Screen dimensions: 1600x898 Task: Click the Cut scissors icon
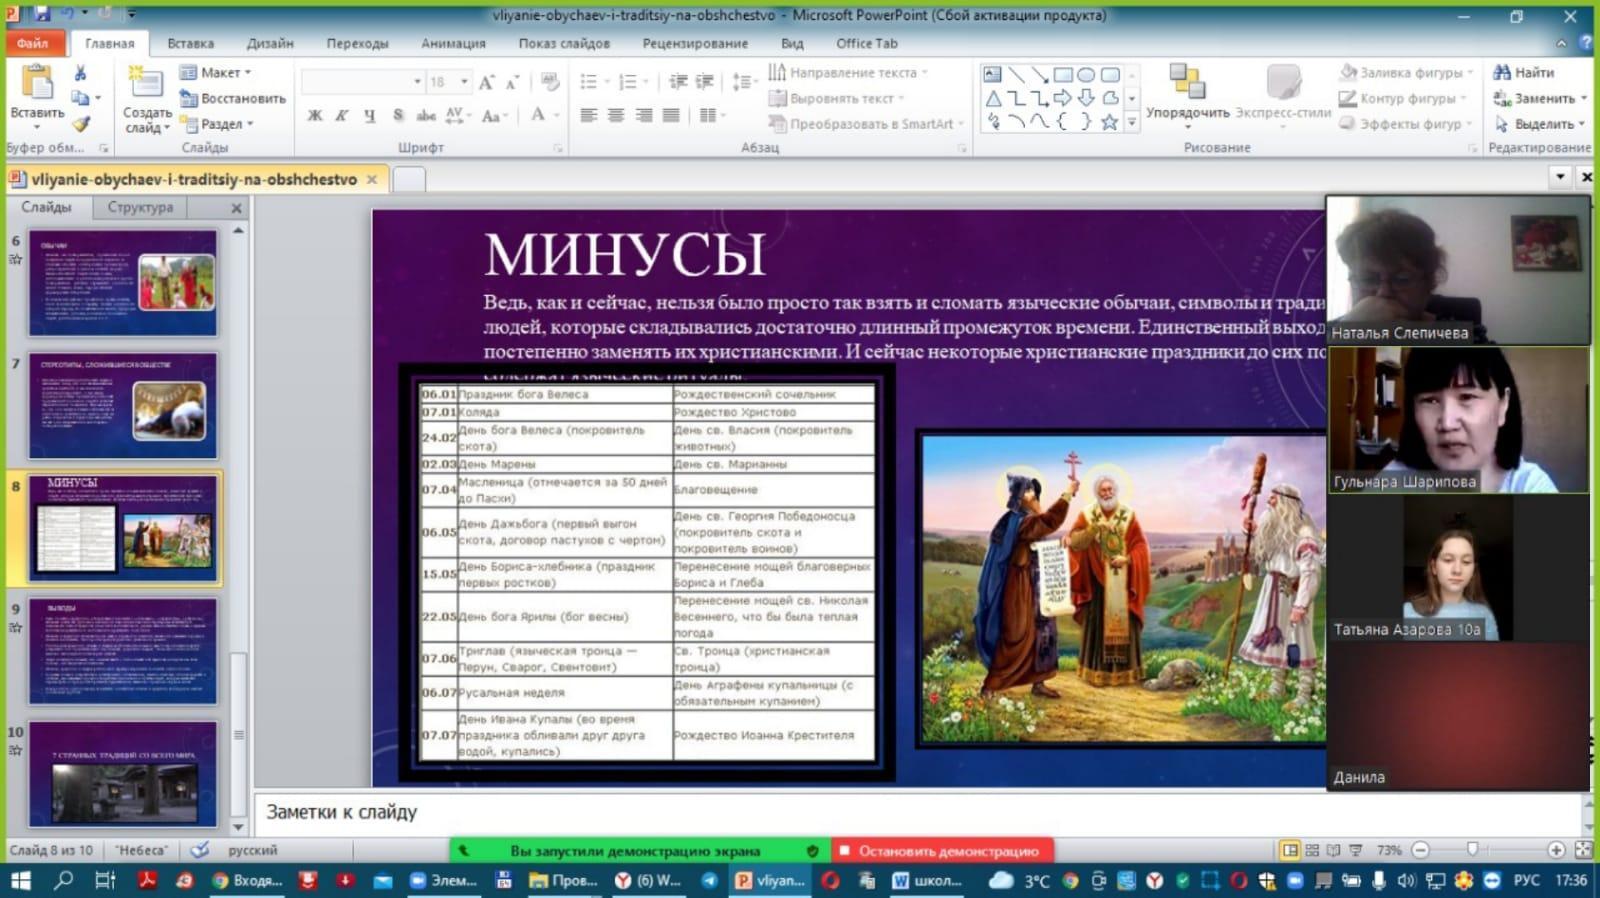(x=80, y=73)
